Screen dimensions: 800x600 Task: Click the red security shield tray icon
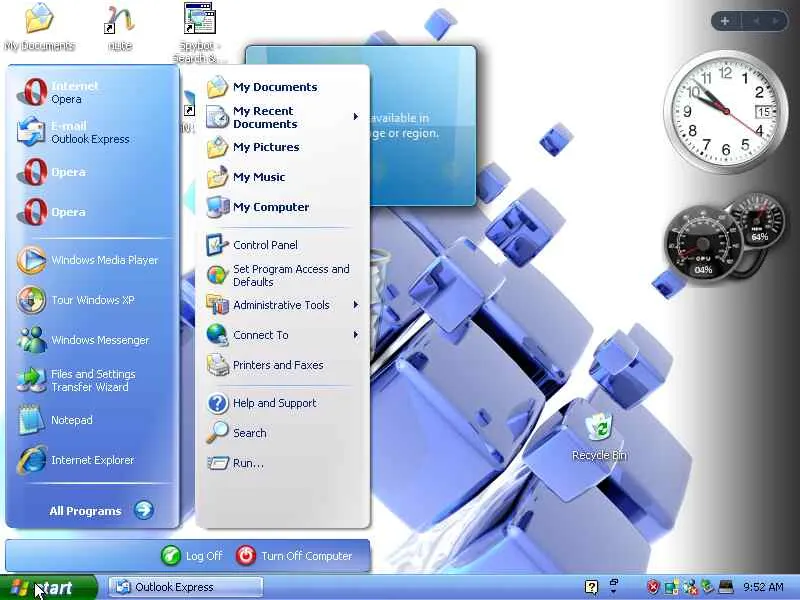click(653, 587)
